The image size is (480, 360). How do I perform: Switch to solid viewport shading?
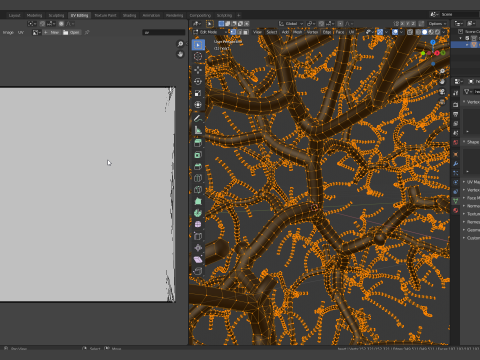[425, 32]
